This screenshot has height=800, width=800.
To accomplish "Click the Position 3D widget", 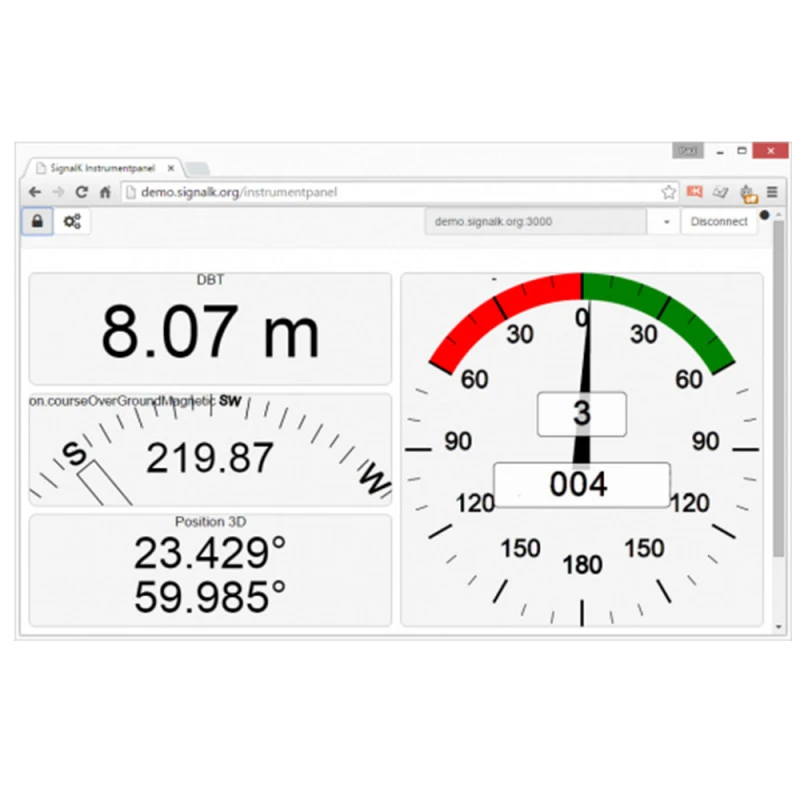I will tap(210, 570).
